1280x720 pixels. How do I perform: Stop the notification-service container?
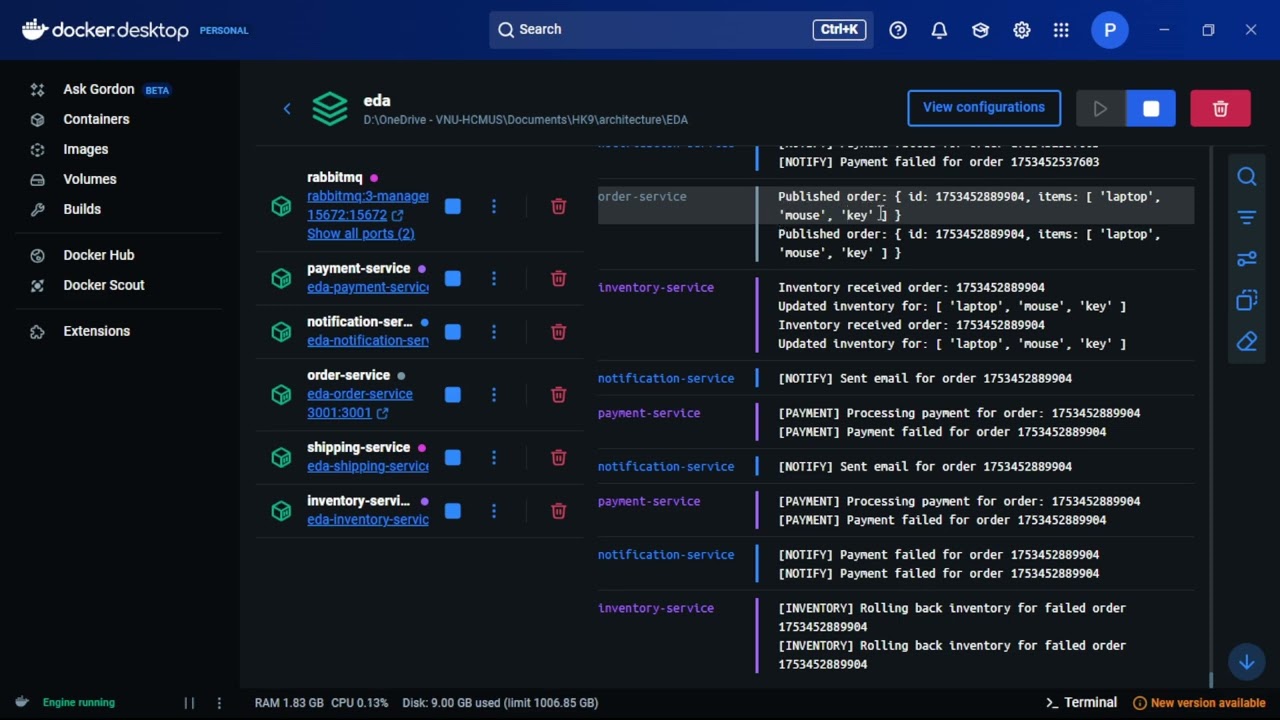pyautogui.click(x=453, y=331)
